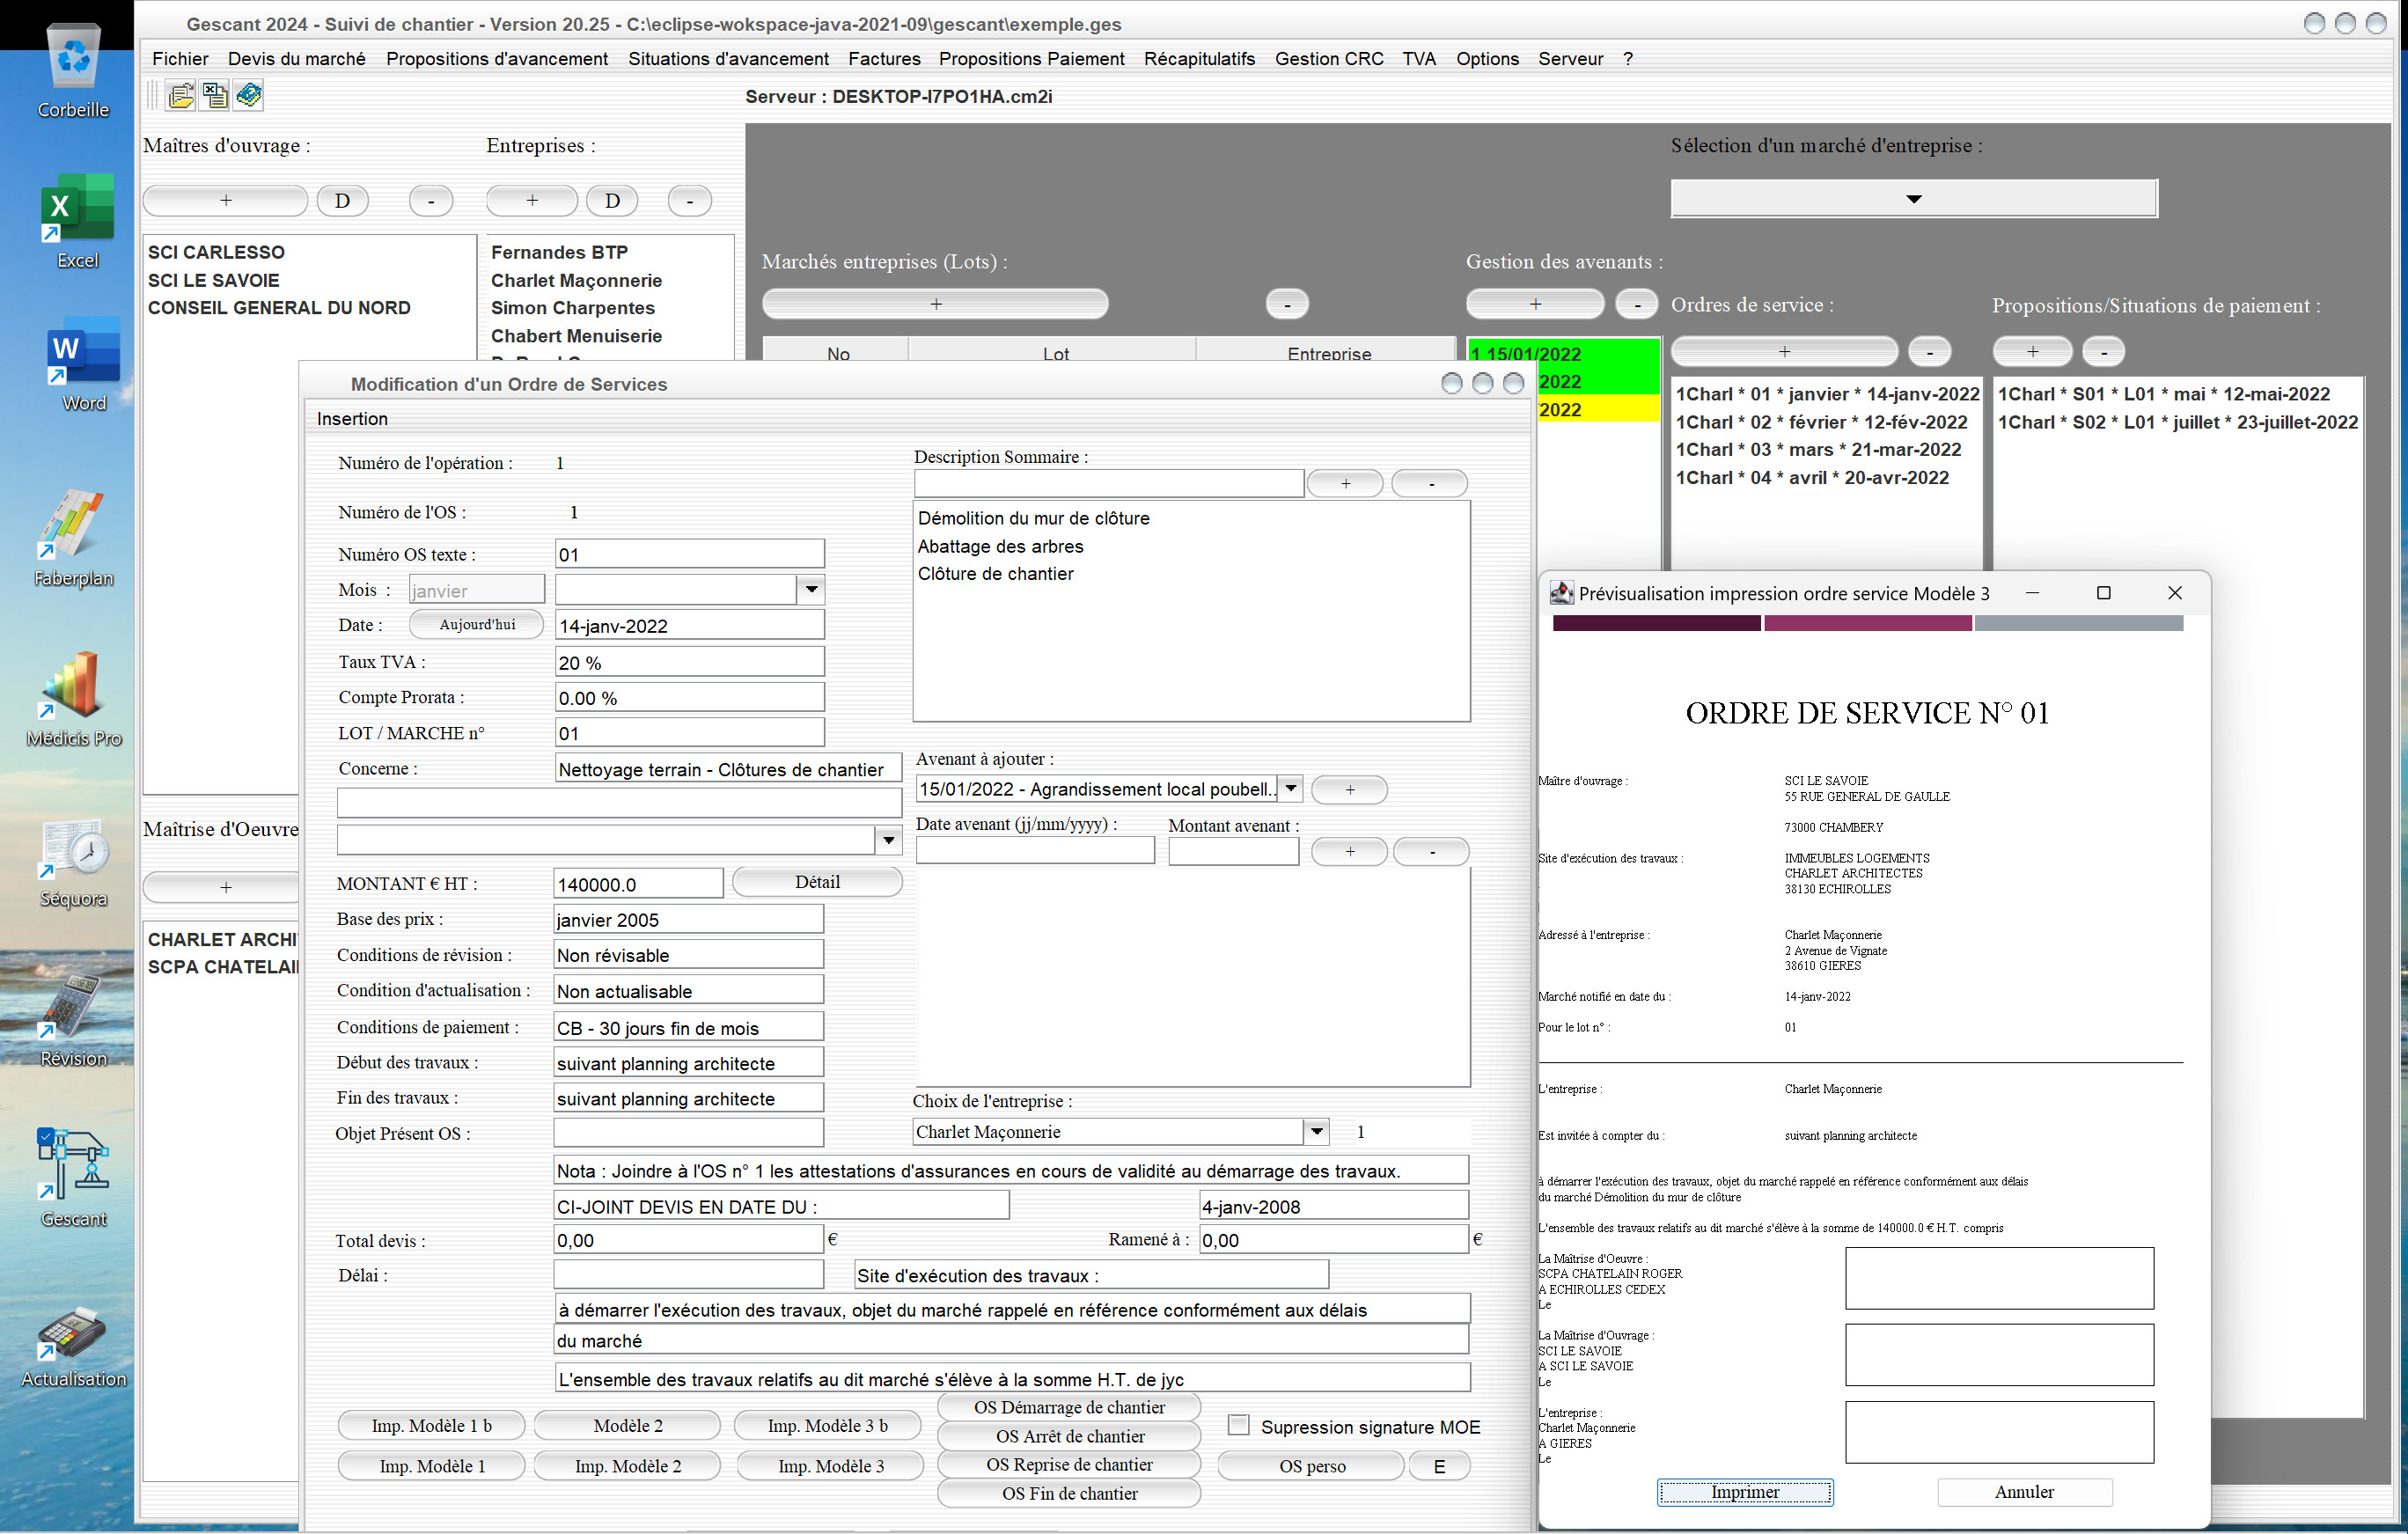Image resolution: width=2408 pixels, height=1534 pixels.
Task: Click into the Numéro OS texte field
Action: pyautogui.click(x=689, y=554)
